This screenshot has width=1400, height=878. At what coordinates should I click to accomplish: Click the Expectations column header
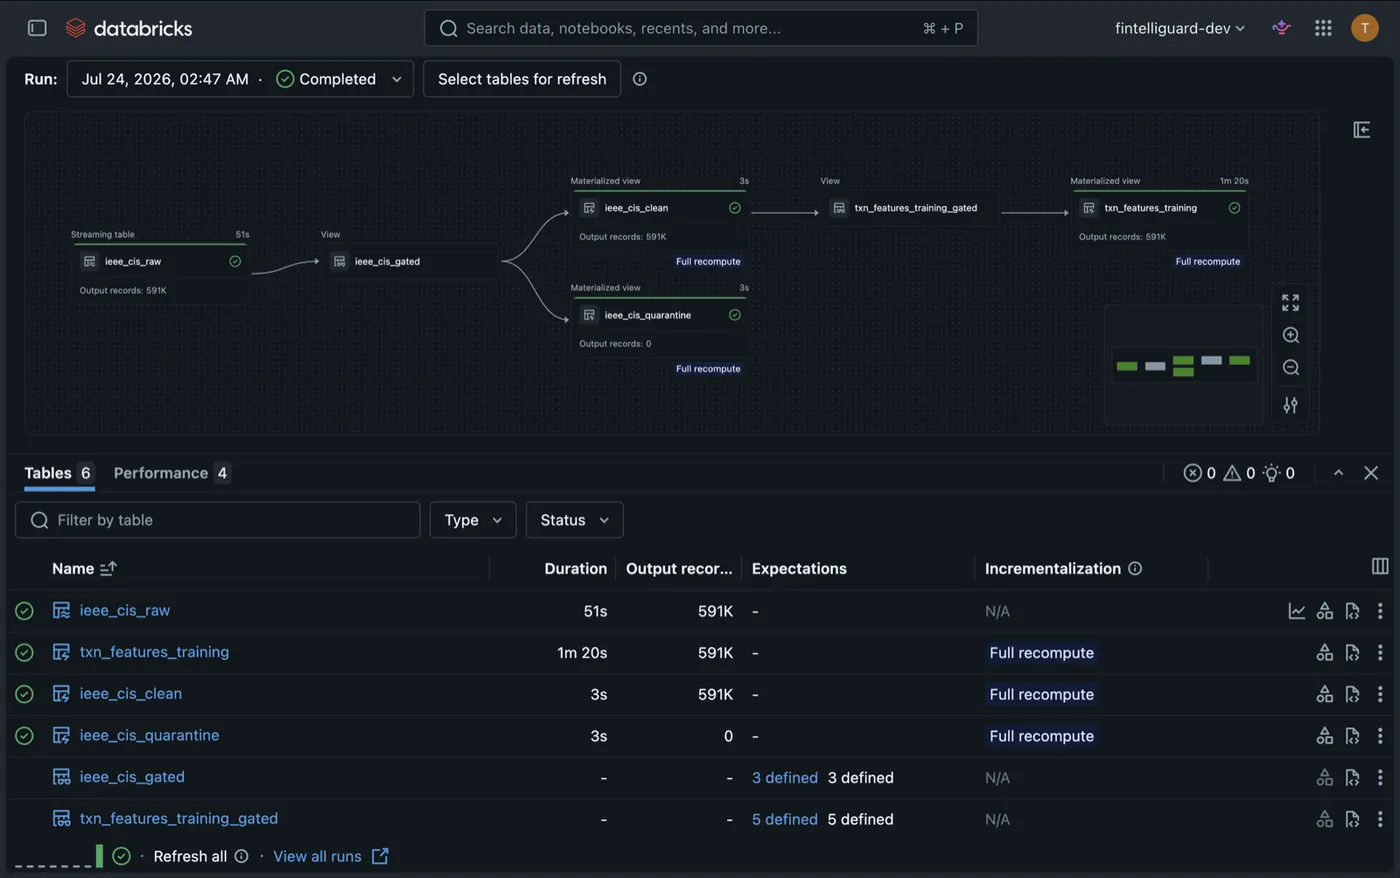[x=799, y=568]
